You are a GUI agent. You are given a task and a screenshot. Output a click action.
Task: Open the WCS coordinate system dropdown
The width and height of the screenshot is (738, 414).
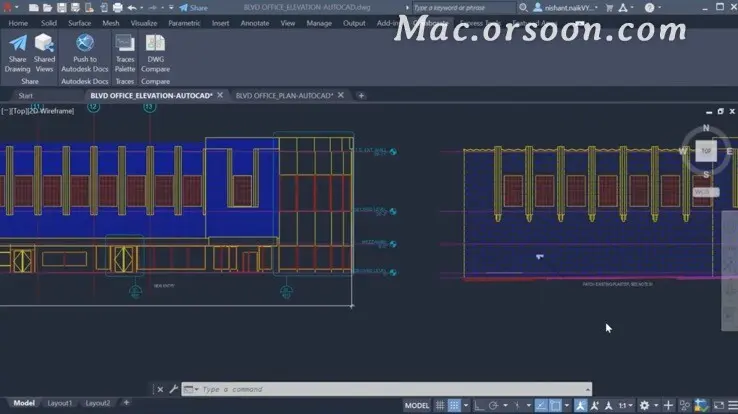coord(706,192)
